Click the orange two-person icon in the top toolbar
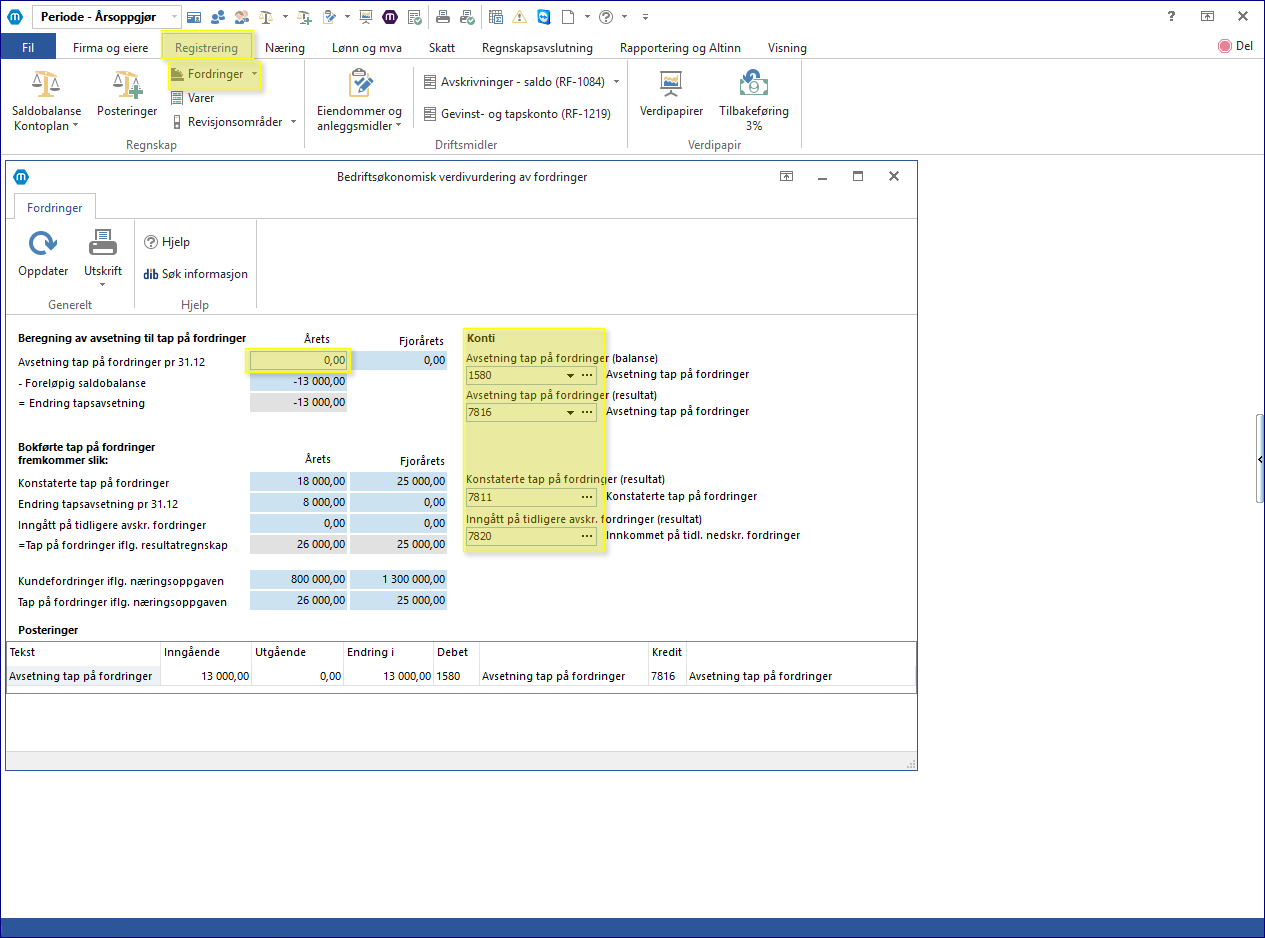Viewport: 1265px width, 938px height. point(241,17)
